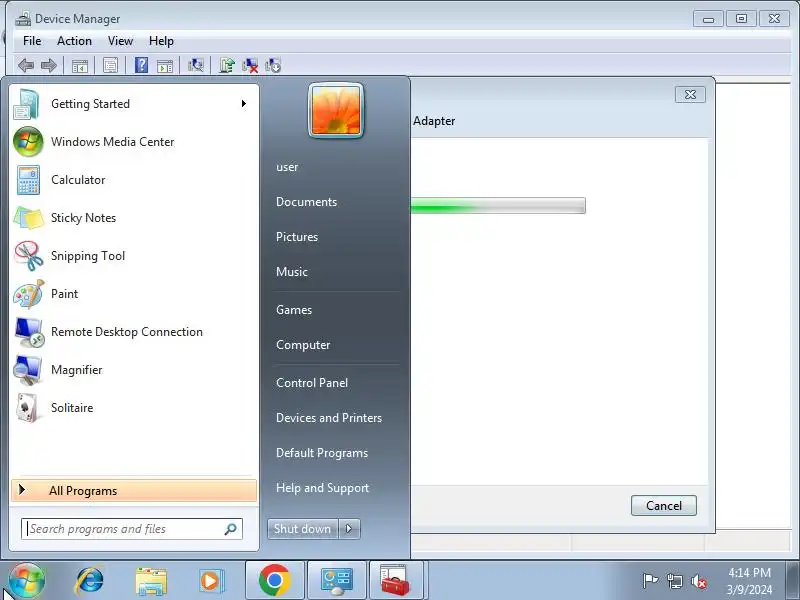
Task: Click the blue Help question mark toolbar icon
Action: pyautogui.click(x=141, y=65)
